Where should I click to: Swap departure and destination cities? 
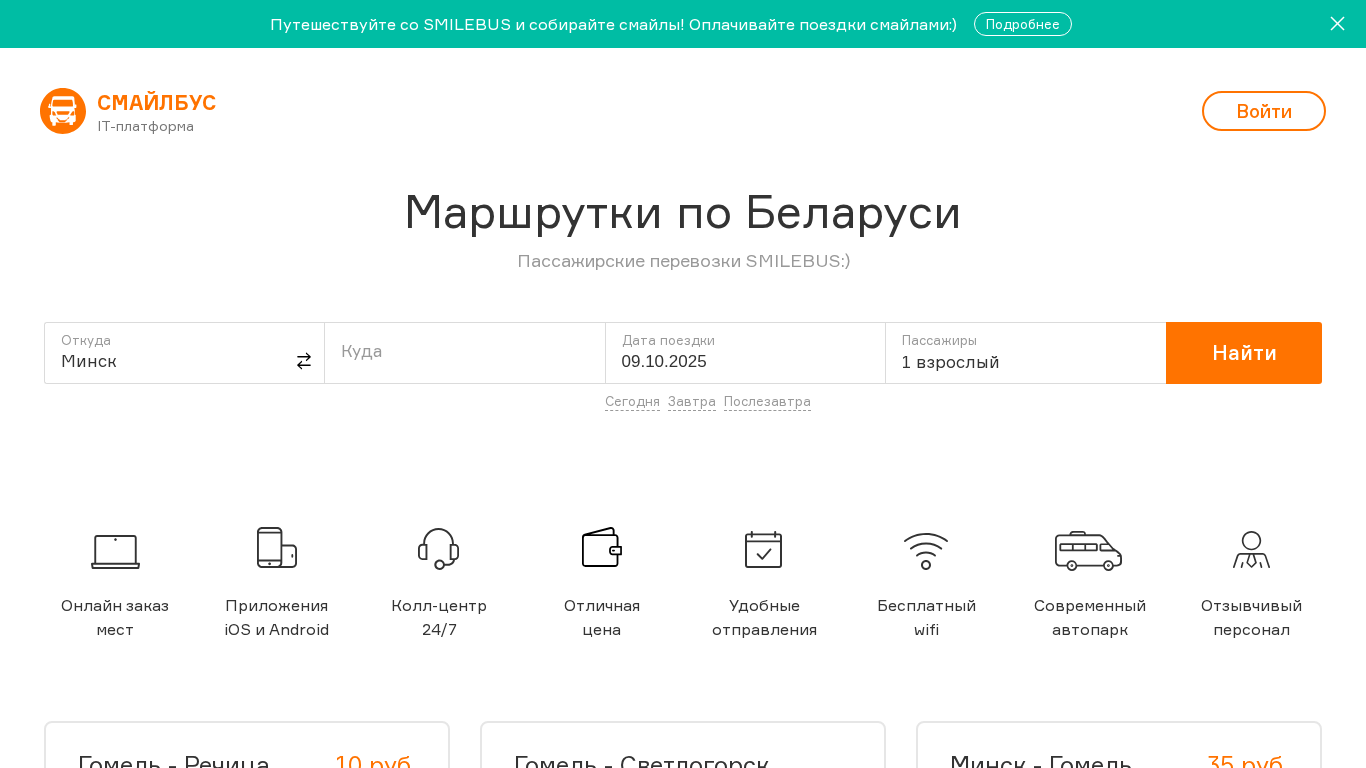click(x=304, y=361)
